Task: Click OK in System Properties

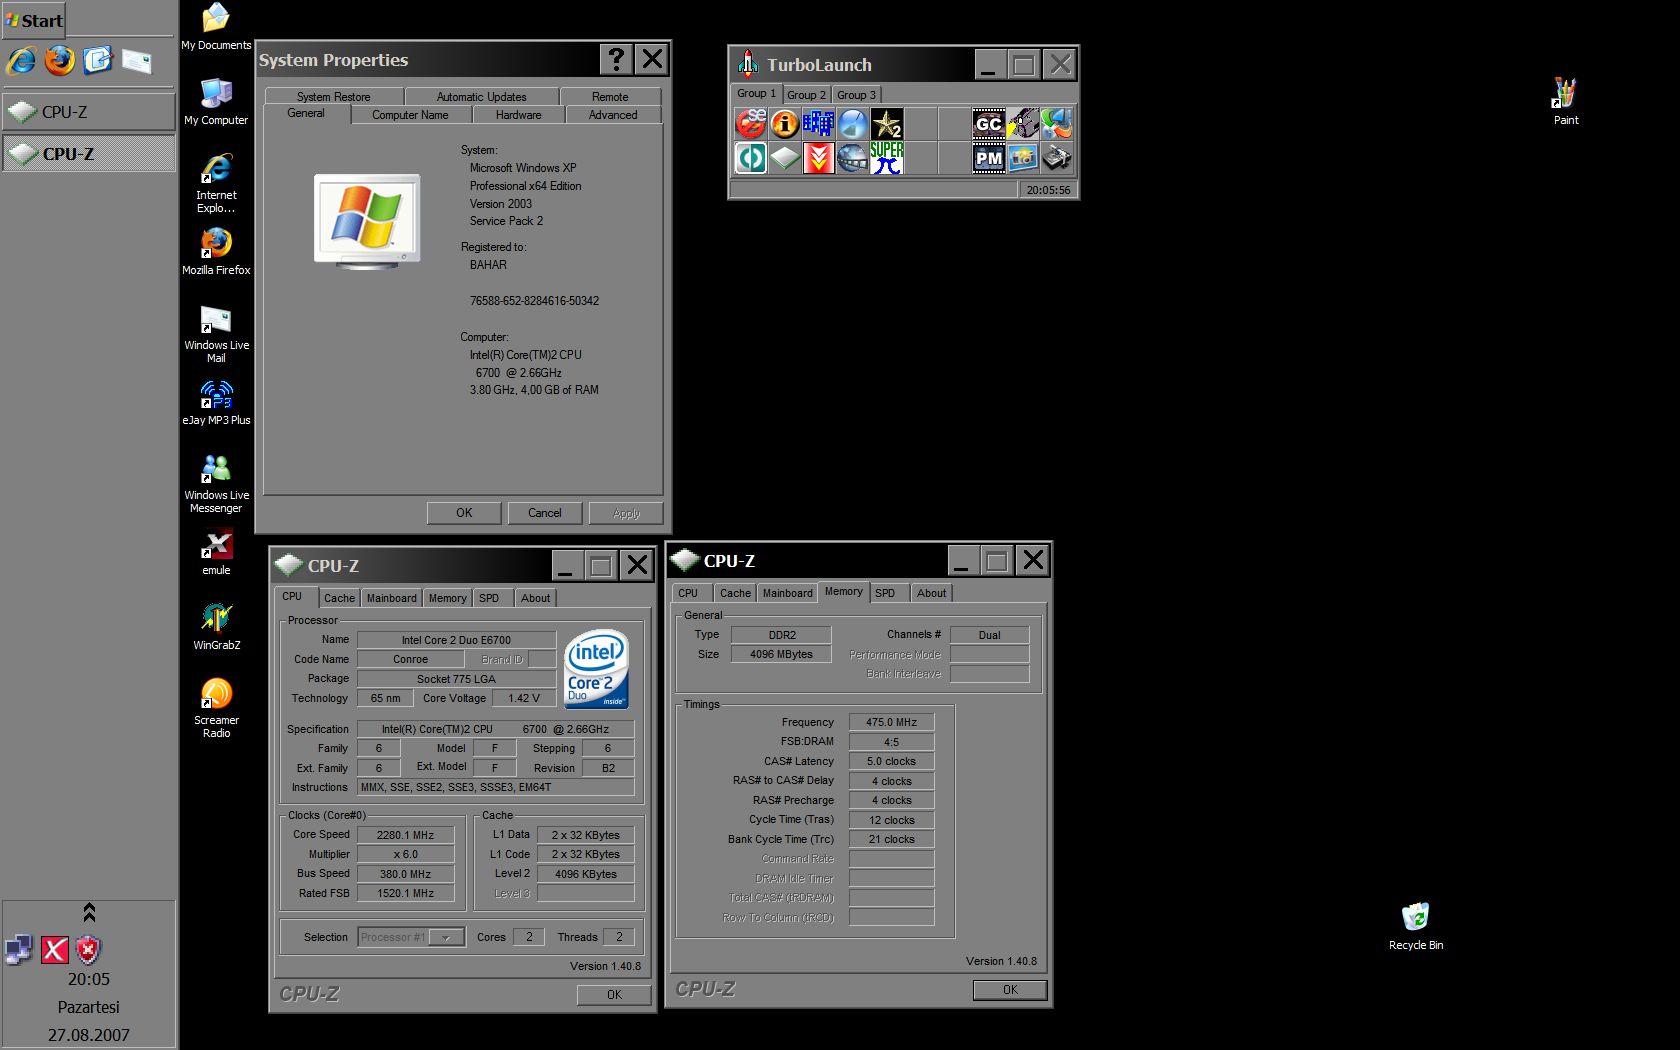Action: [x=464, y=513]
